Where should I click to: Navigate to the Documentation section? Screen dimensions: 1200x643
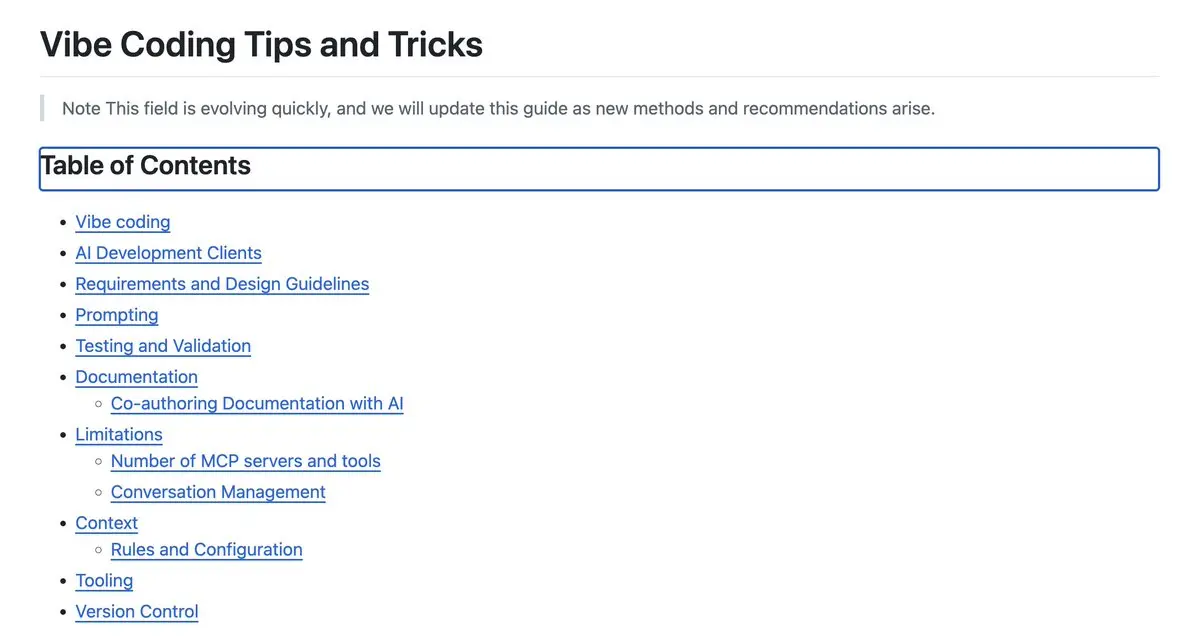(x=136, y=377)
